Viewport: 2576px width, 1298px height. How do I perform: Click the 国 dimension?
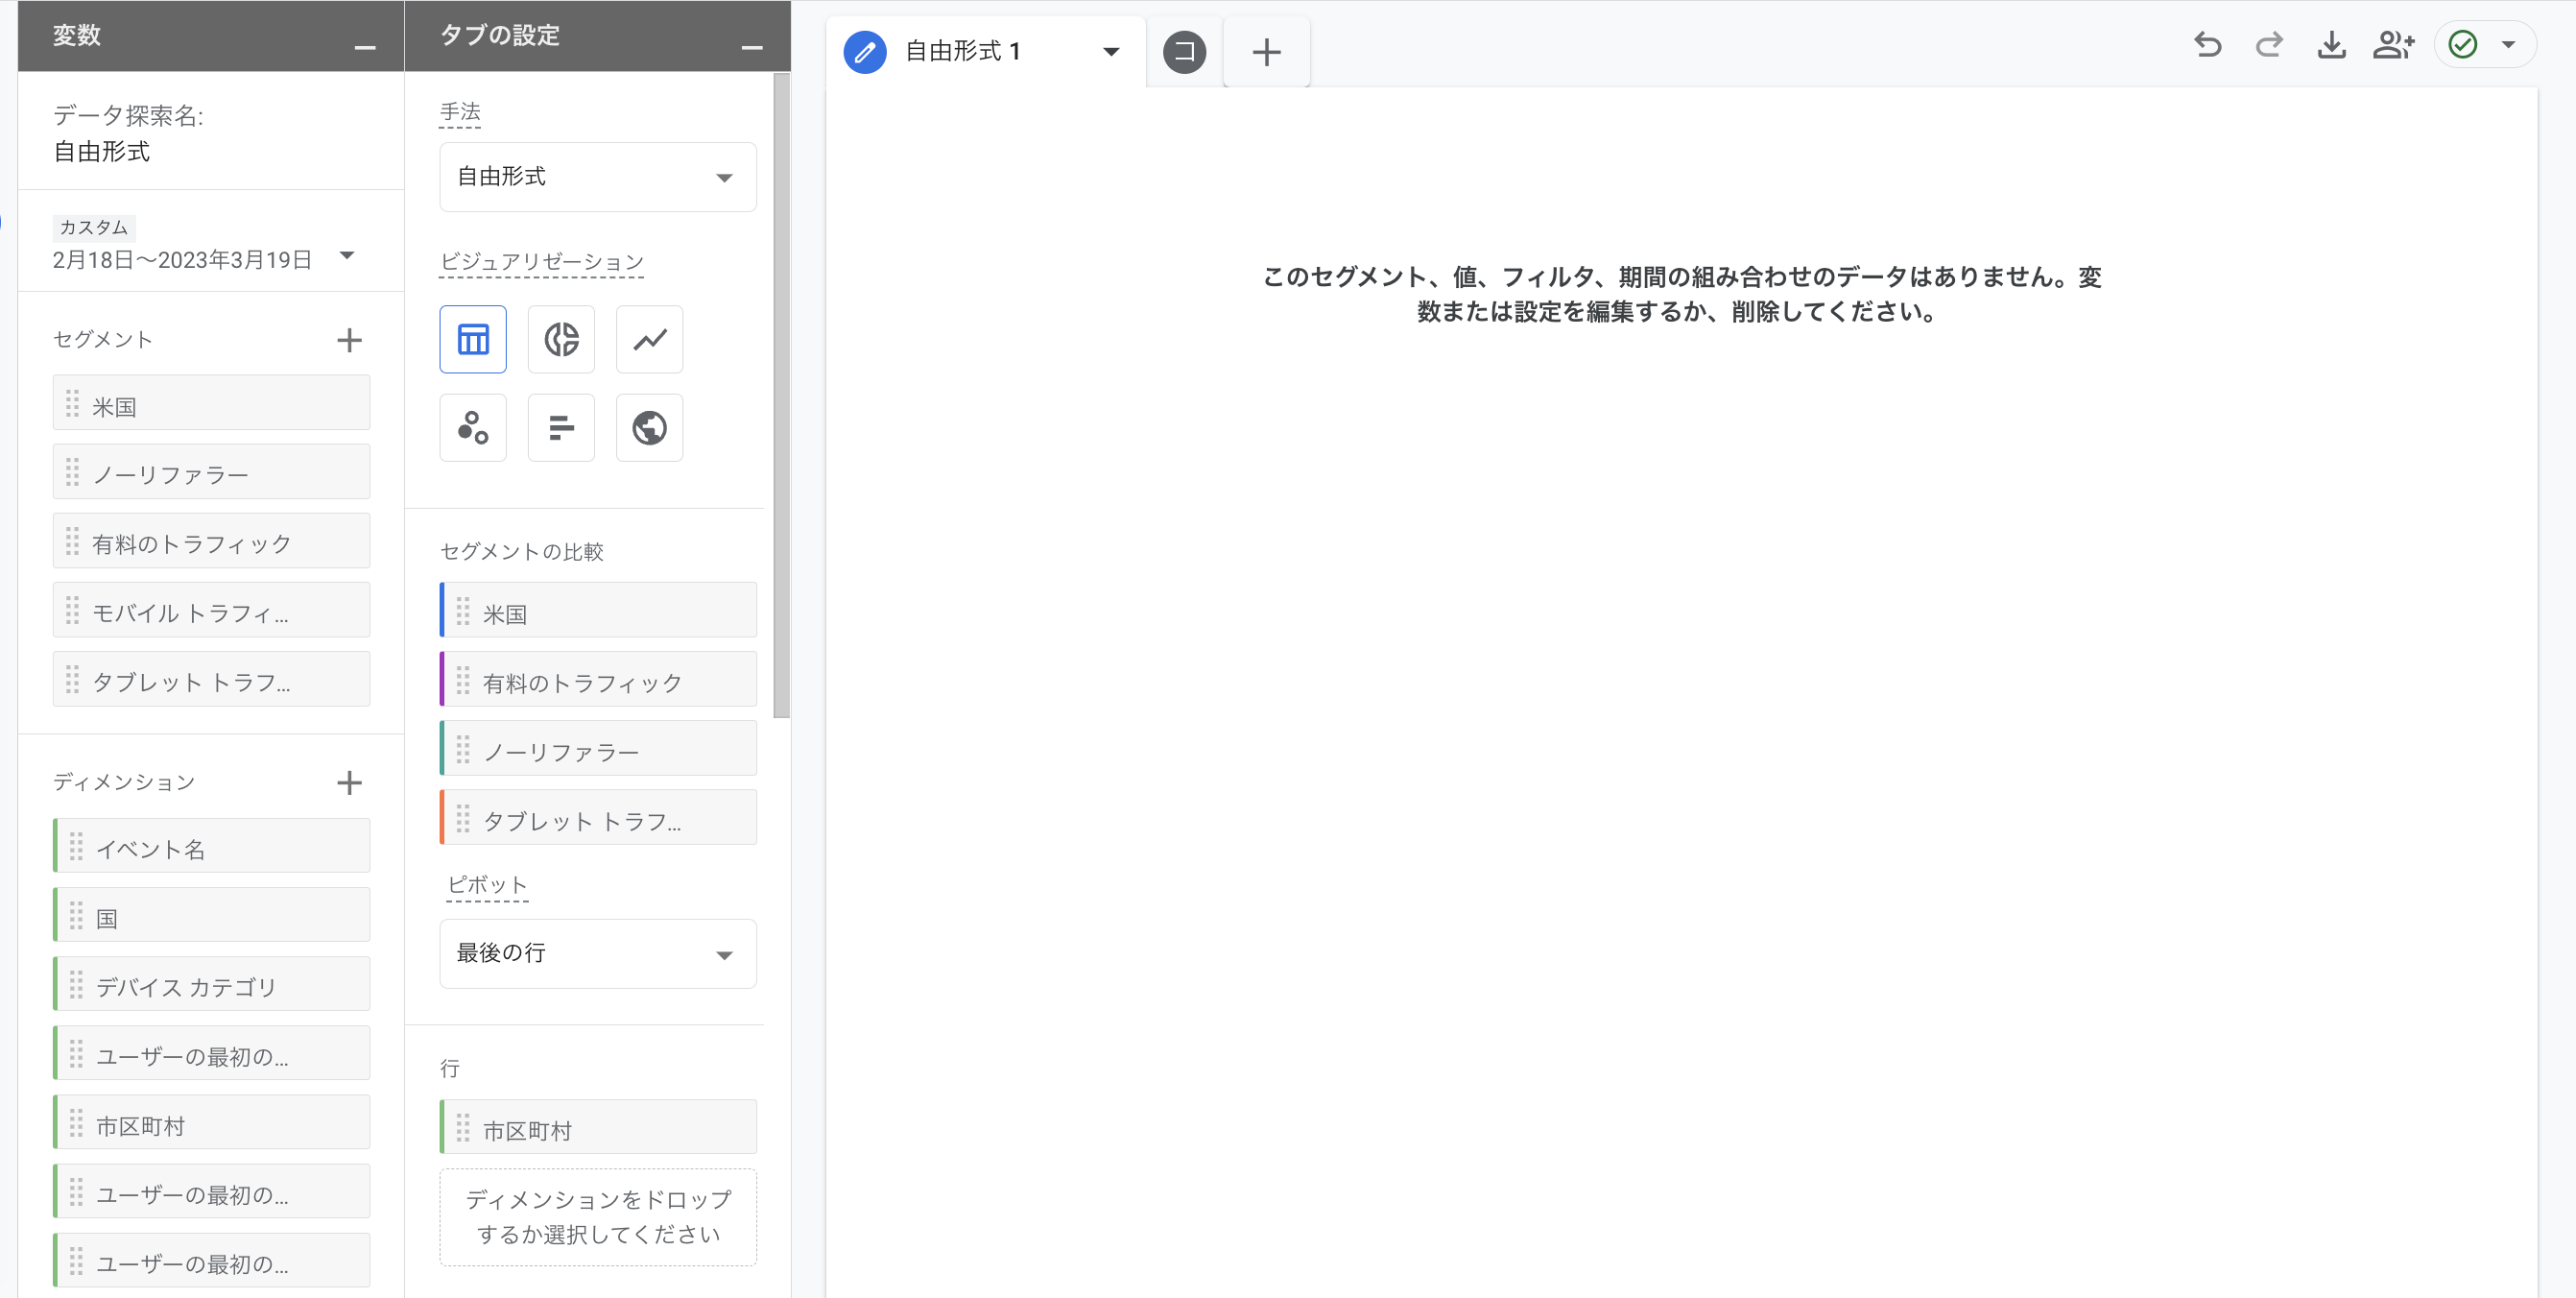(211, 915)
